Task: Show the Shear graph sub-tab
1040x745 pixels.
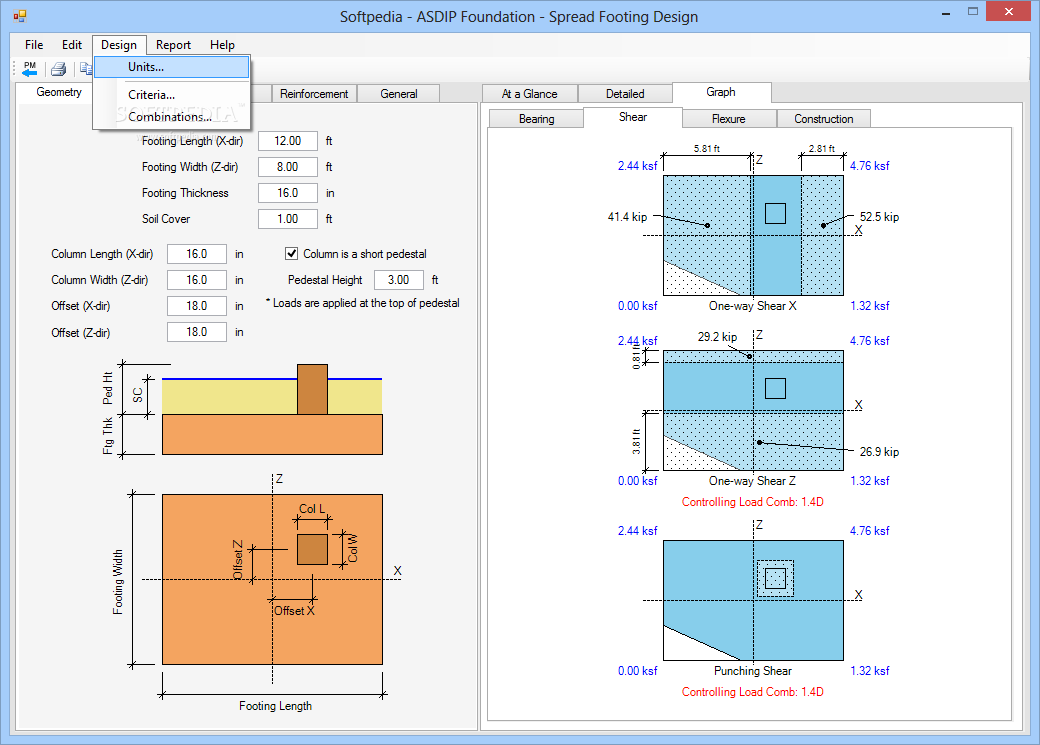Action: click(633, 117)
